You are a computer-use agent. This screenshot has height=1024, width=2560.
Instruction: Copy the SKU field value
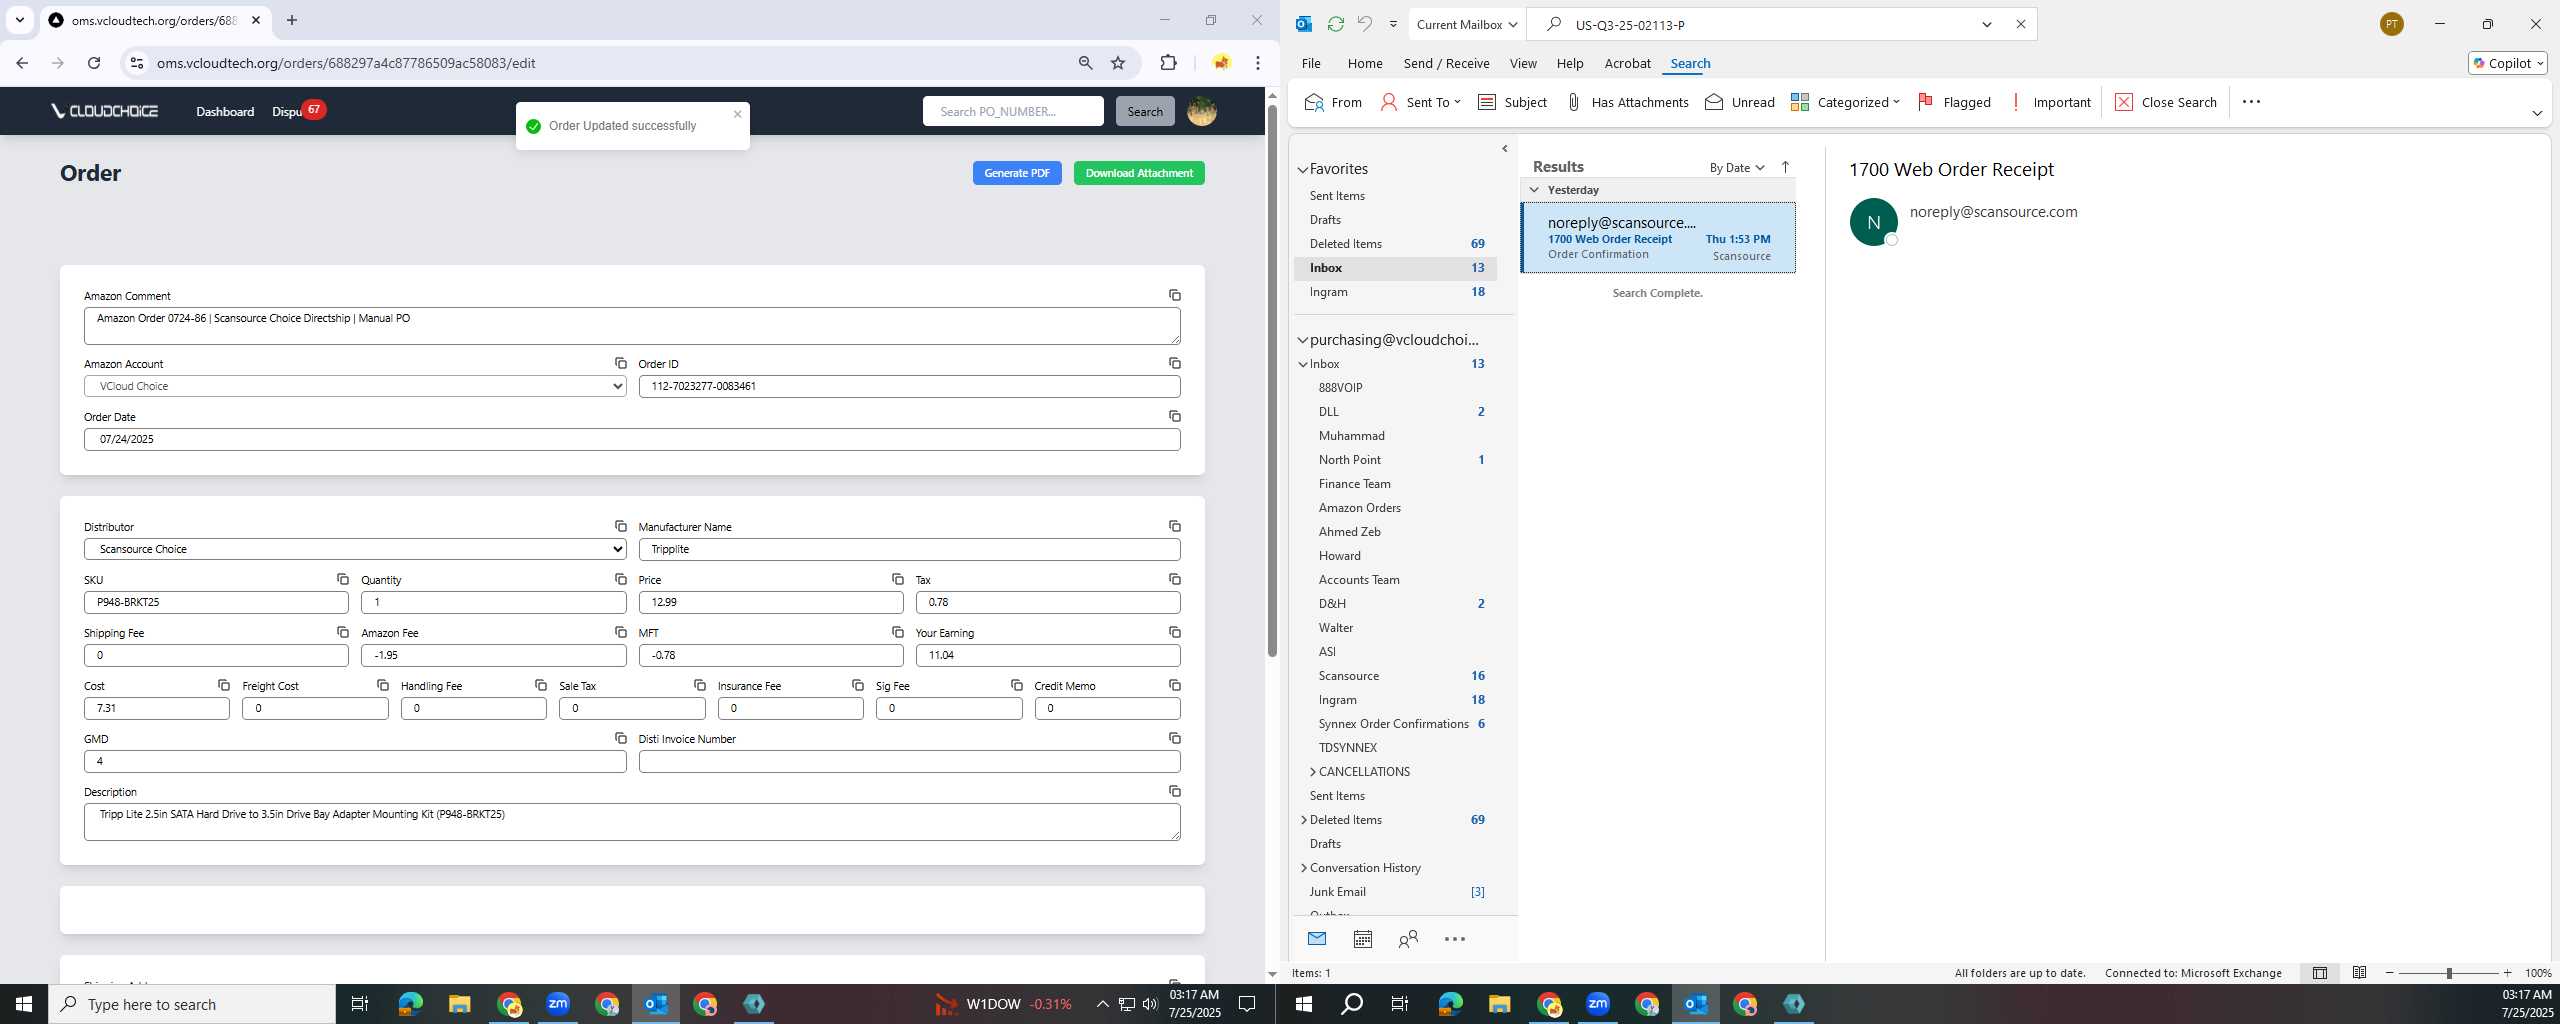click(x=343, y=579)
